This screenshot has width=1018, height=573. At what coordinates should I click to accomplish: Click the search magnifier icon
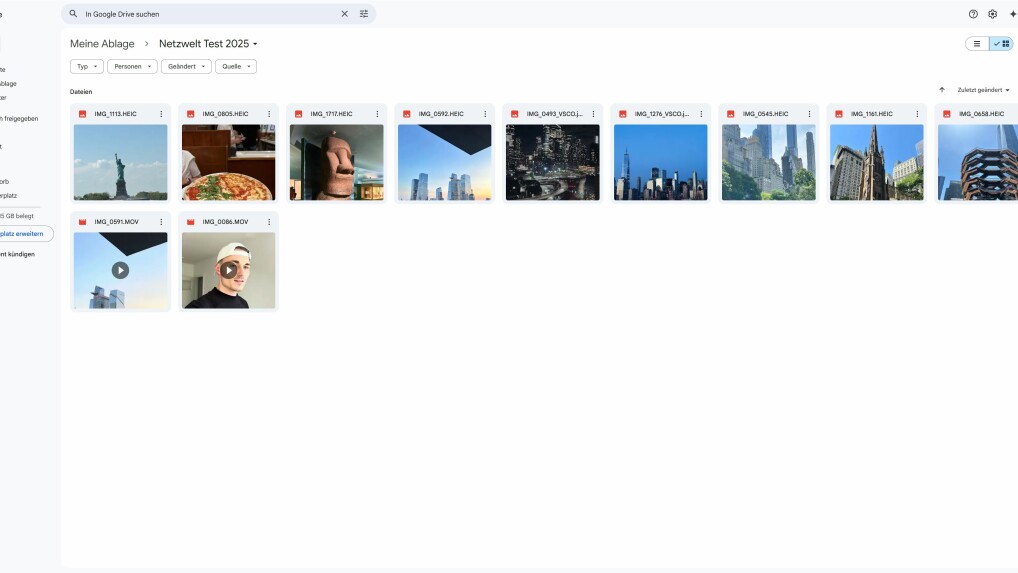73,14
